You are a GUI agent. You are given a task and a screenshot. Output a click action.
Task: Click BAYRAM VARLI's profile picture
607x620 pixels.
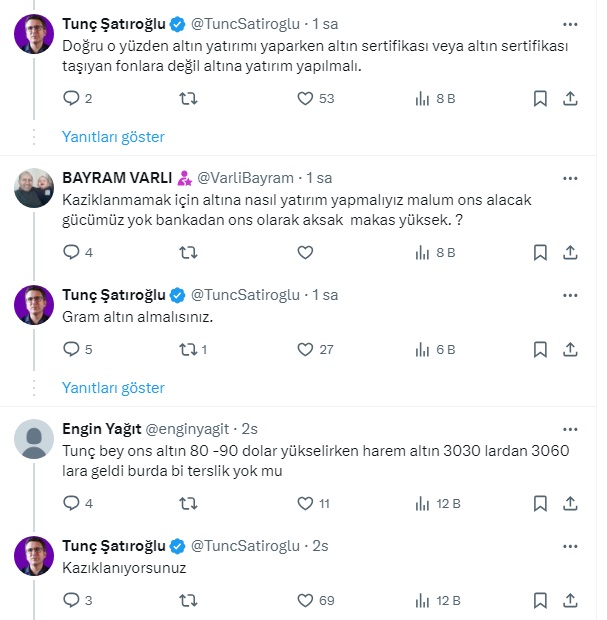pos(34,187)
